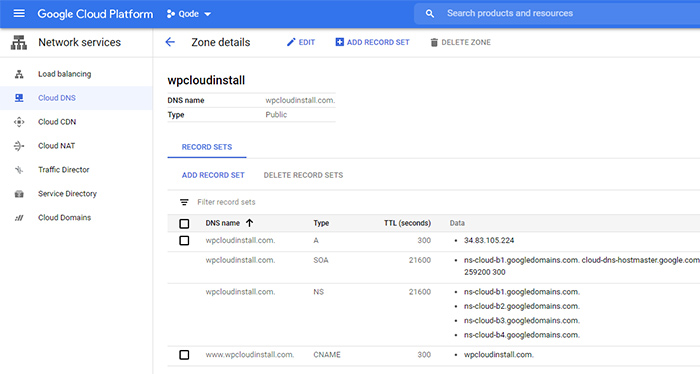Go back with the left arrow

pyautogui.click(x=170, y=42)
